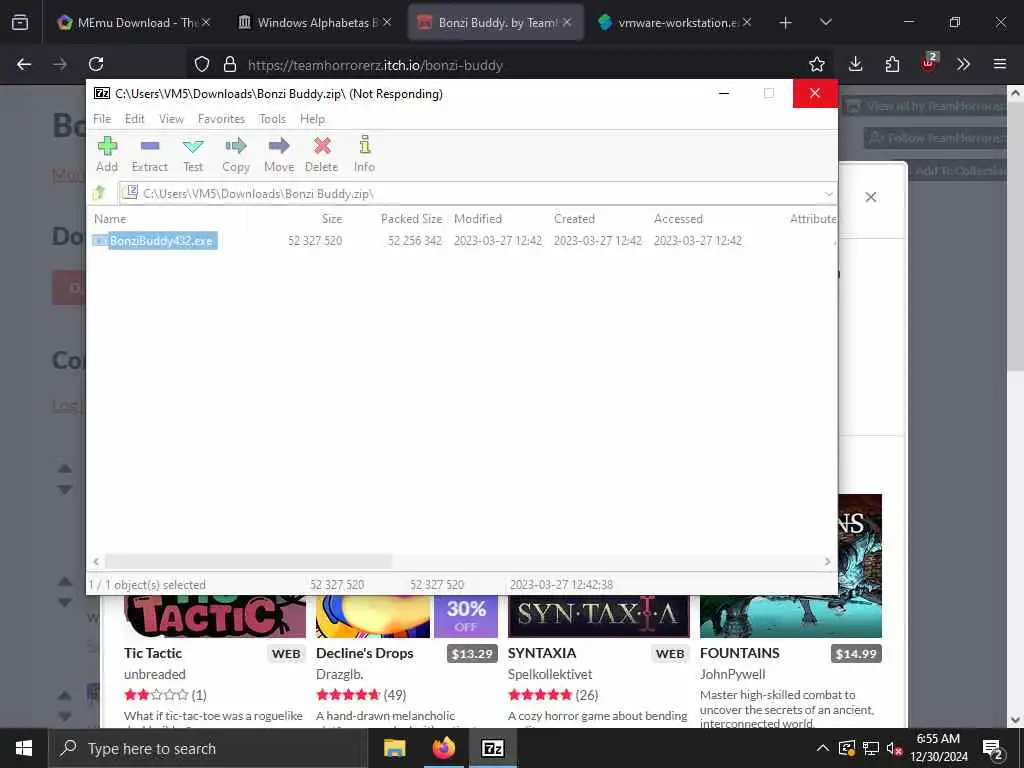Sort by the Packed Size column

tap(411, 219)
